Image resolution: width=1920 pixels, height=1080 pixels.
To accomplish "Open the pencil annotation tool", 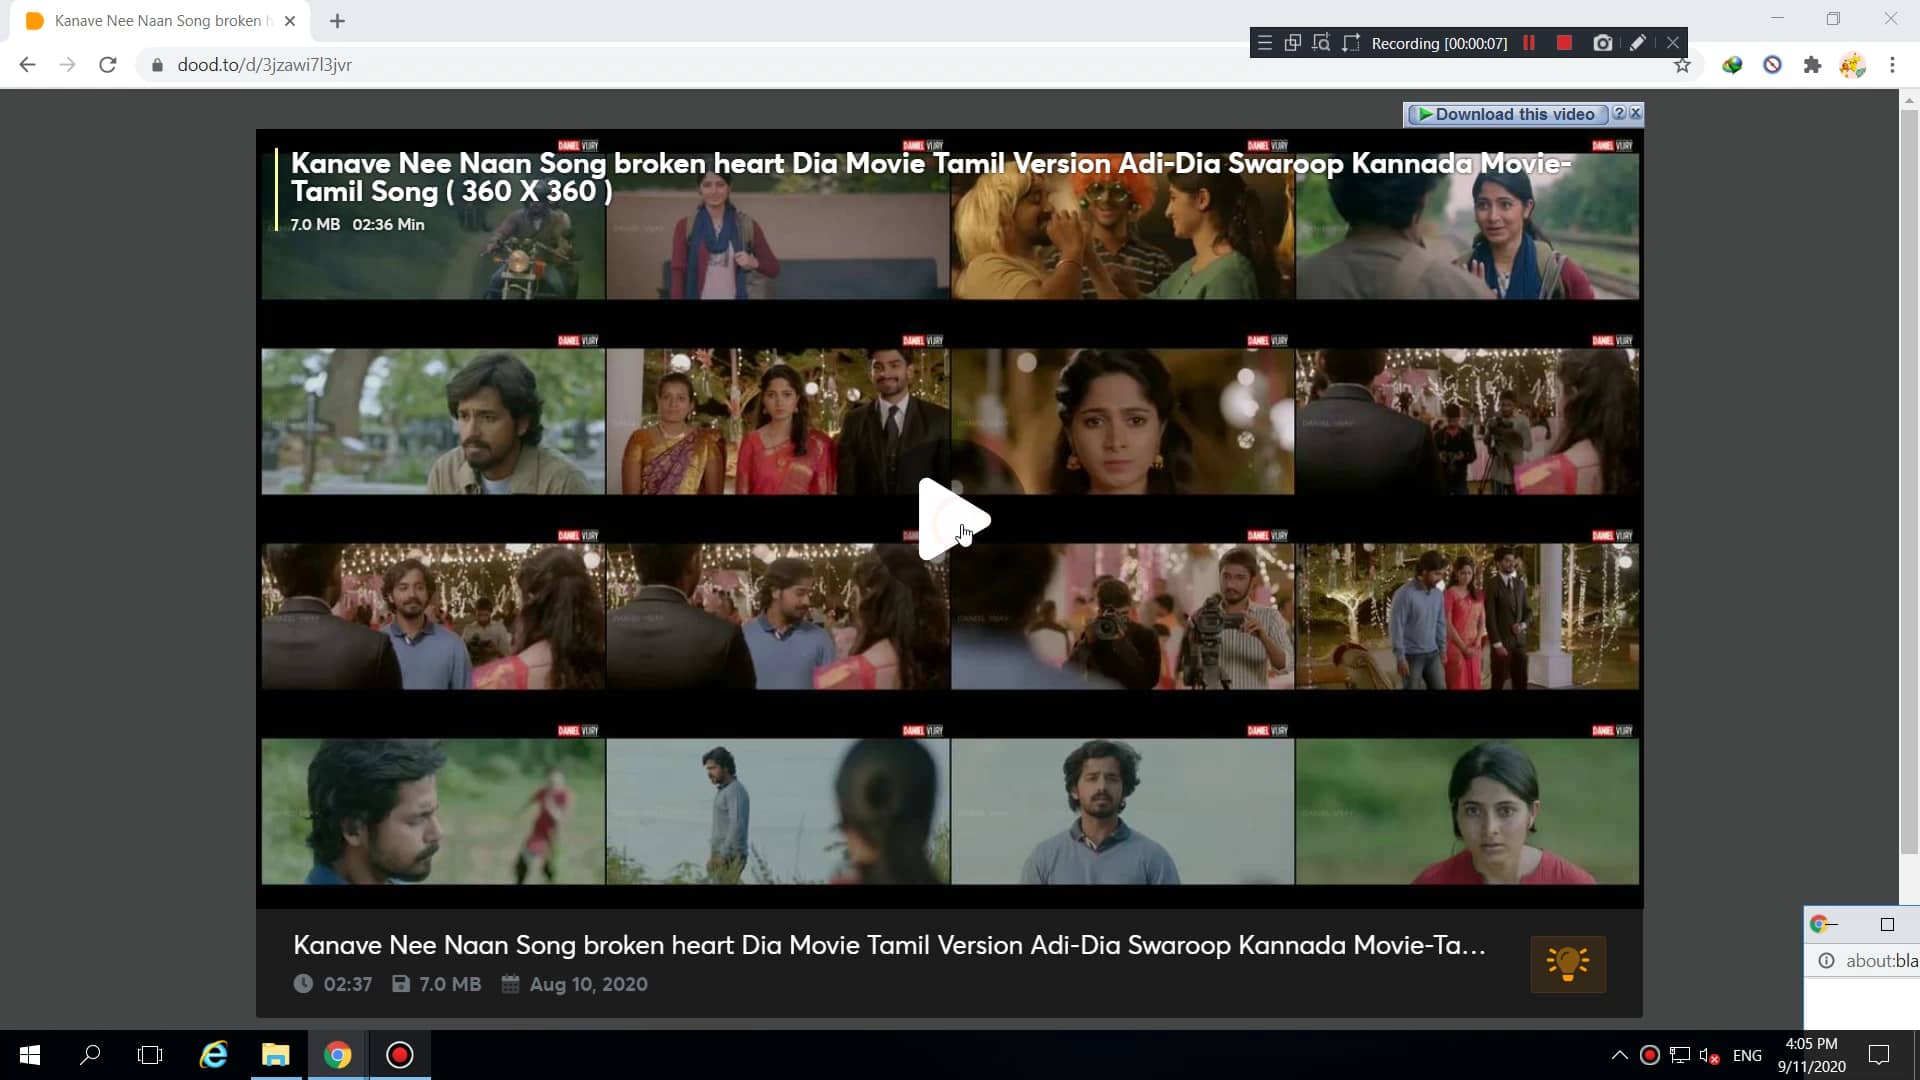I will [x=1637, y=43].
